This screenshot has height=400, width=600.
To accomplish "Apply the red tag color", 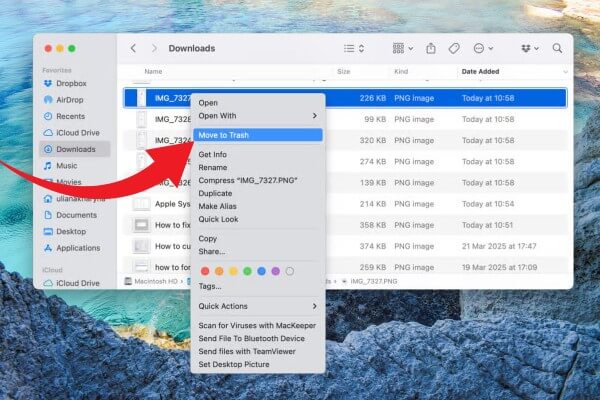I will point(205,271).
